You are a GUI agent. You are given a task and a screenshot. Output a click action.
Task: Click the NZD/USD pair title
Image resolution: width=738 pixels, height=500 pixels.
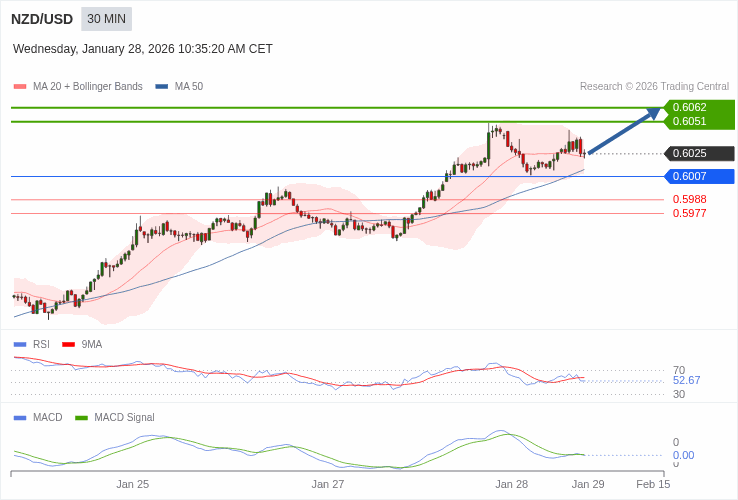(42, 19)
